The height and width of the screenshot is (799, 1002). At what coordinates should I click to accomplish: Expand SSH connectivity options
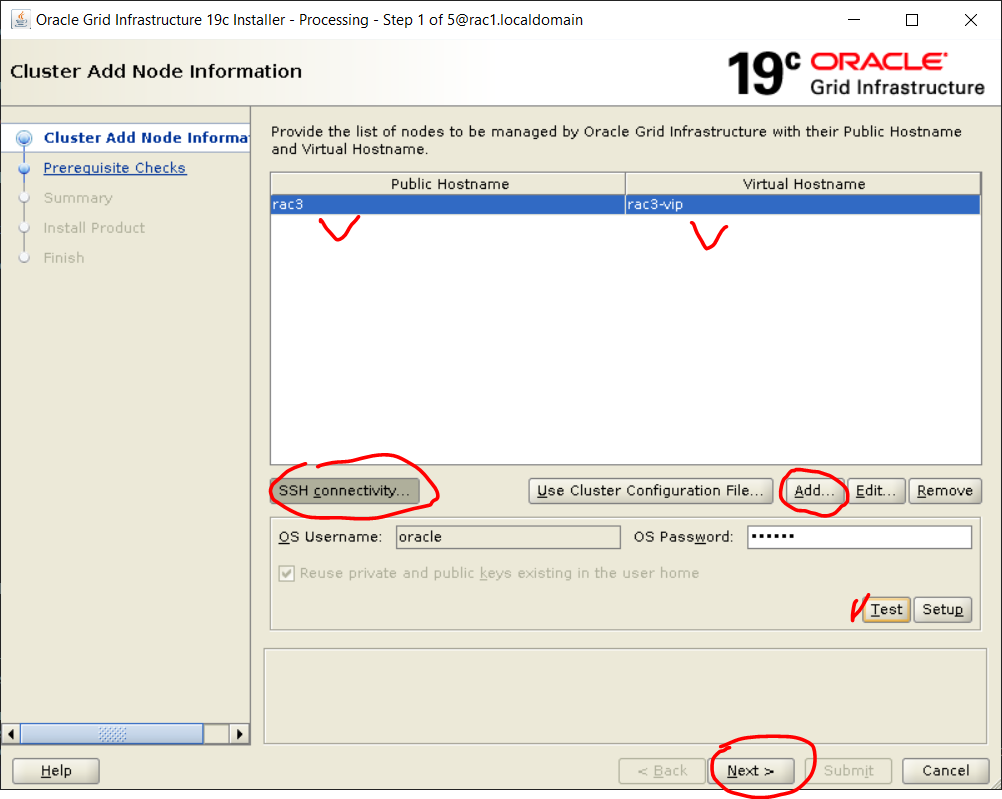(x=344, y=491)
